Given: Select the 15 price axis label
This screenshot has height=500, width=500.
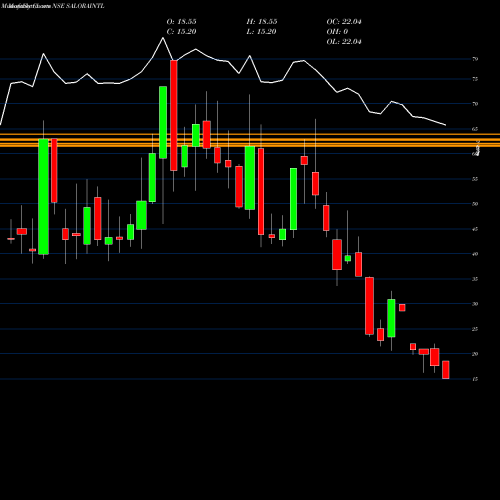Looking at the screenshot, I should pos(475,379).
